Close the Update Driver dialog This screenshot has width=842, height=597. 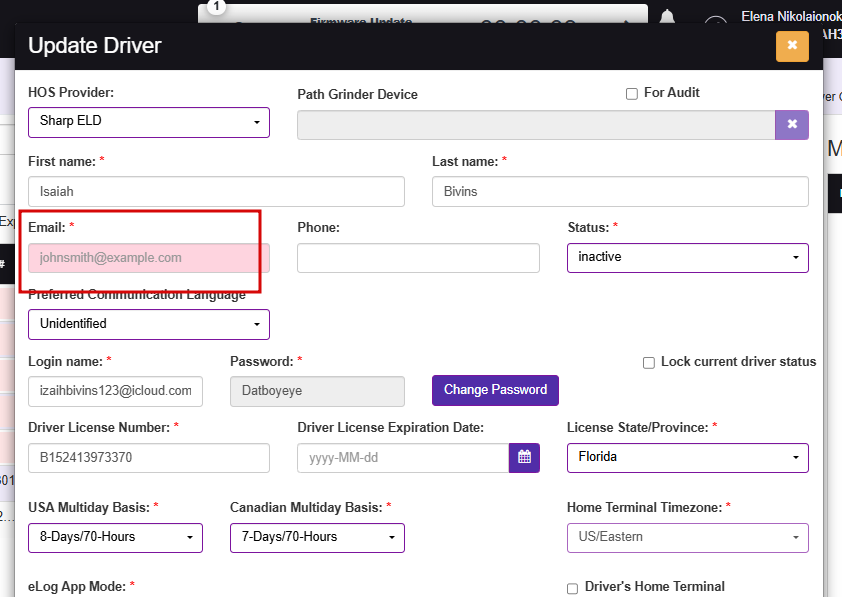click(792, 46)
